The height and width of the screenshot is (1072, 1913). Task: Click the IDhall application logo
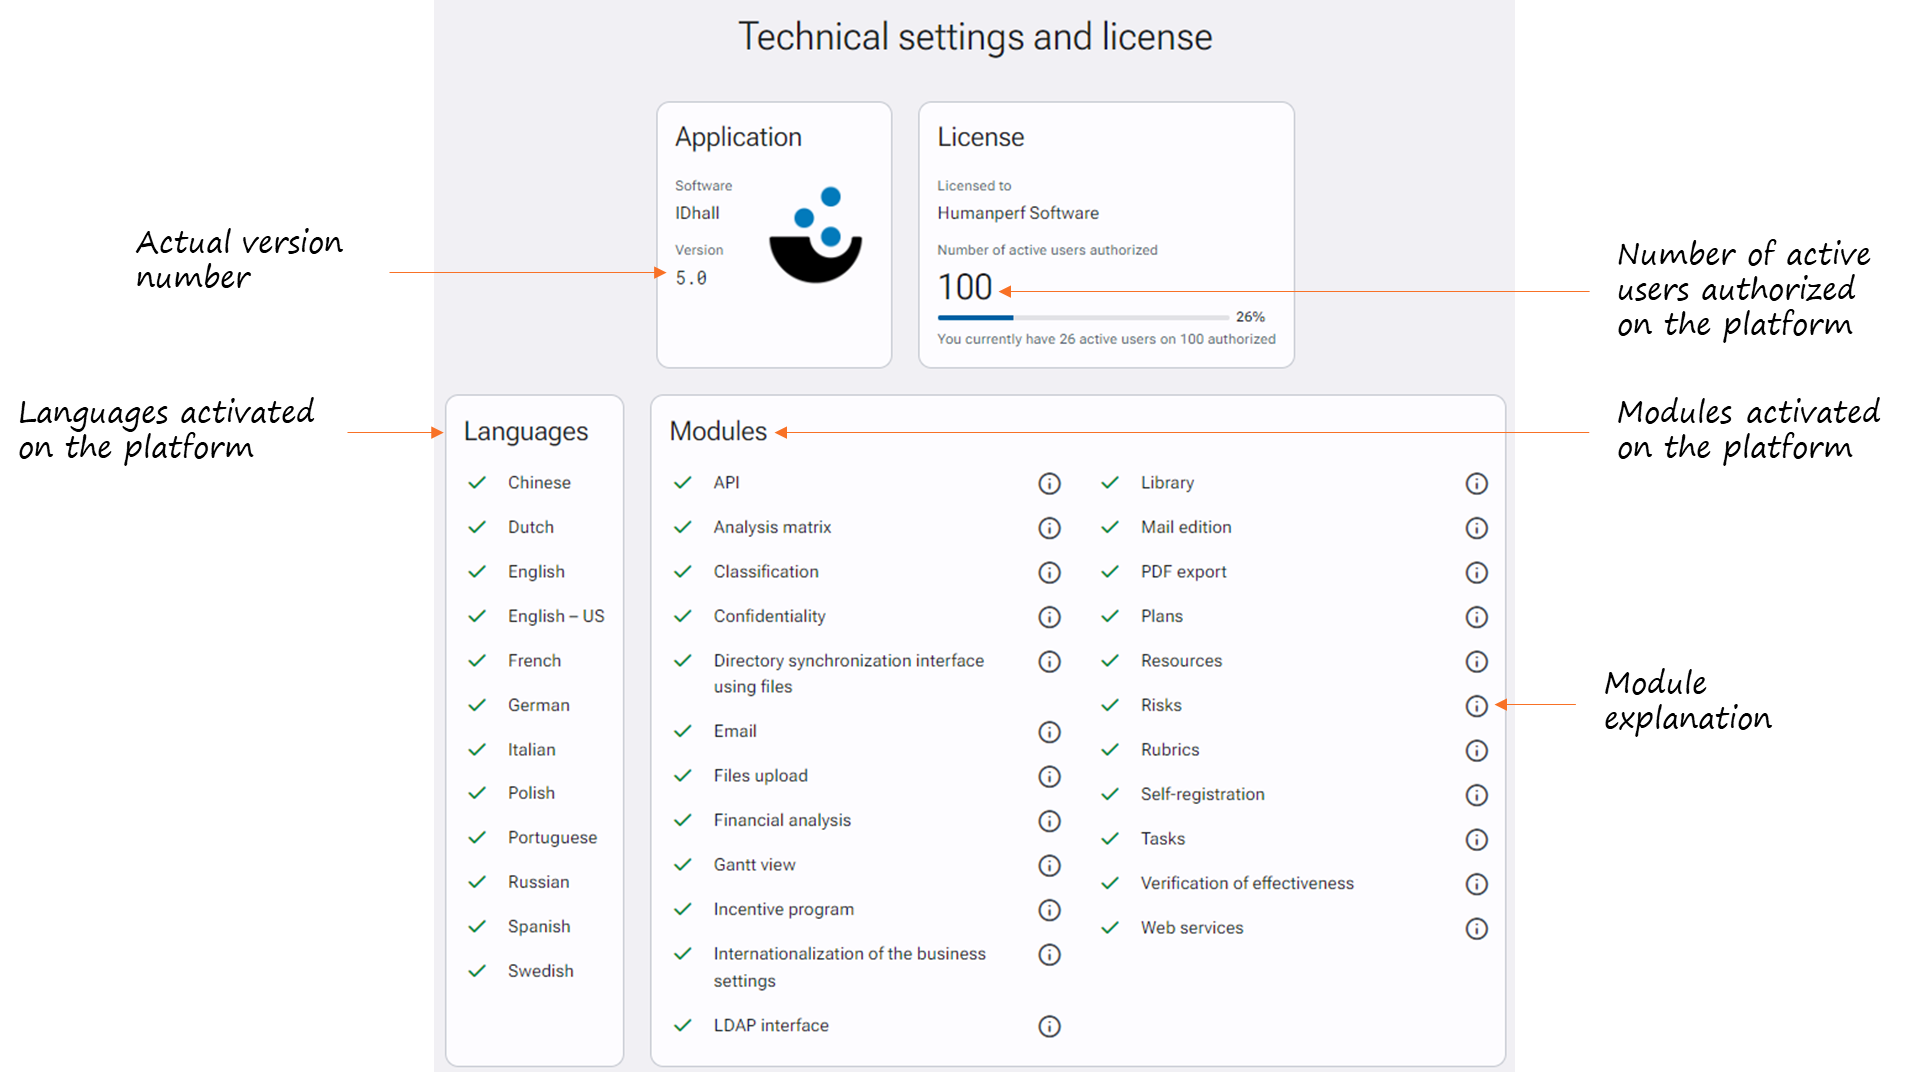[x=816, y=235]
